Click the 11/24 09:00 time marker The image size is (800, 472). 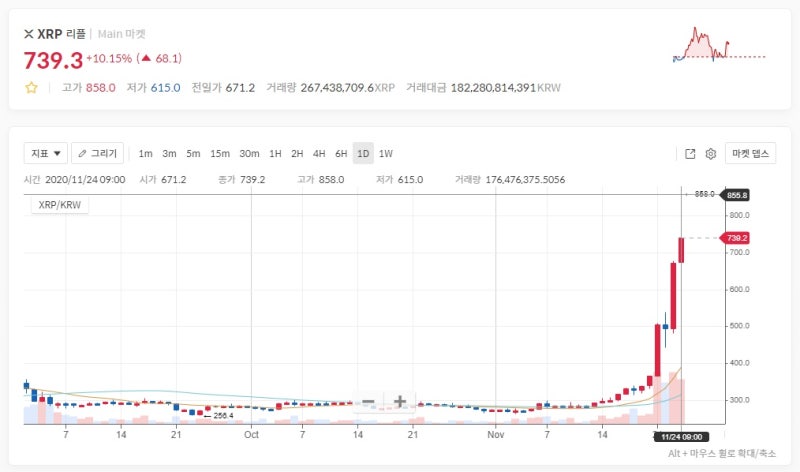pos(682,437)
